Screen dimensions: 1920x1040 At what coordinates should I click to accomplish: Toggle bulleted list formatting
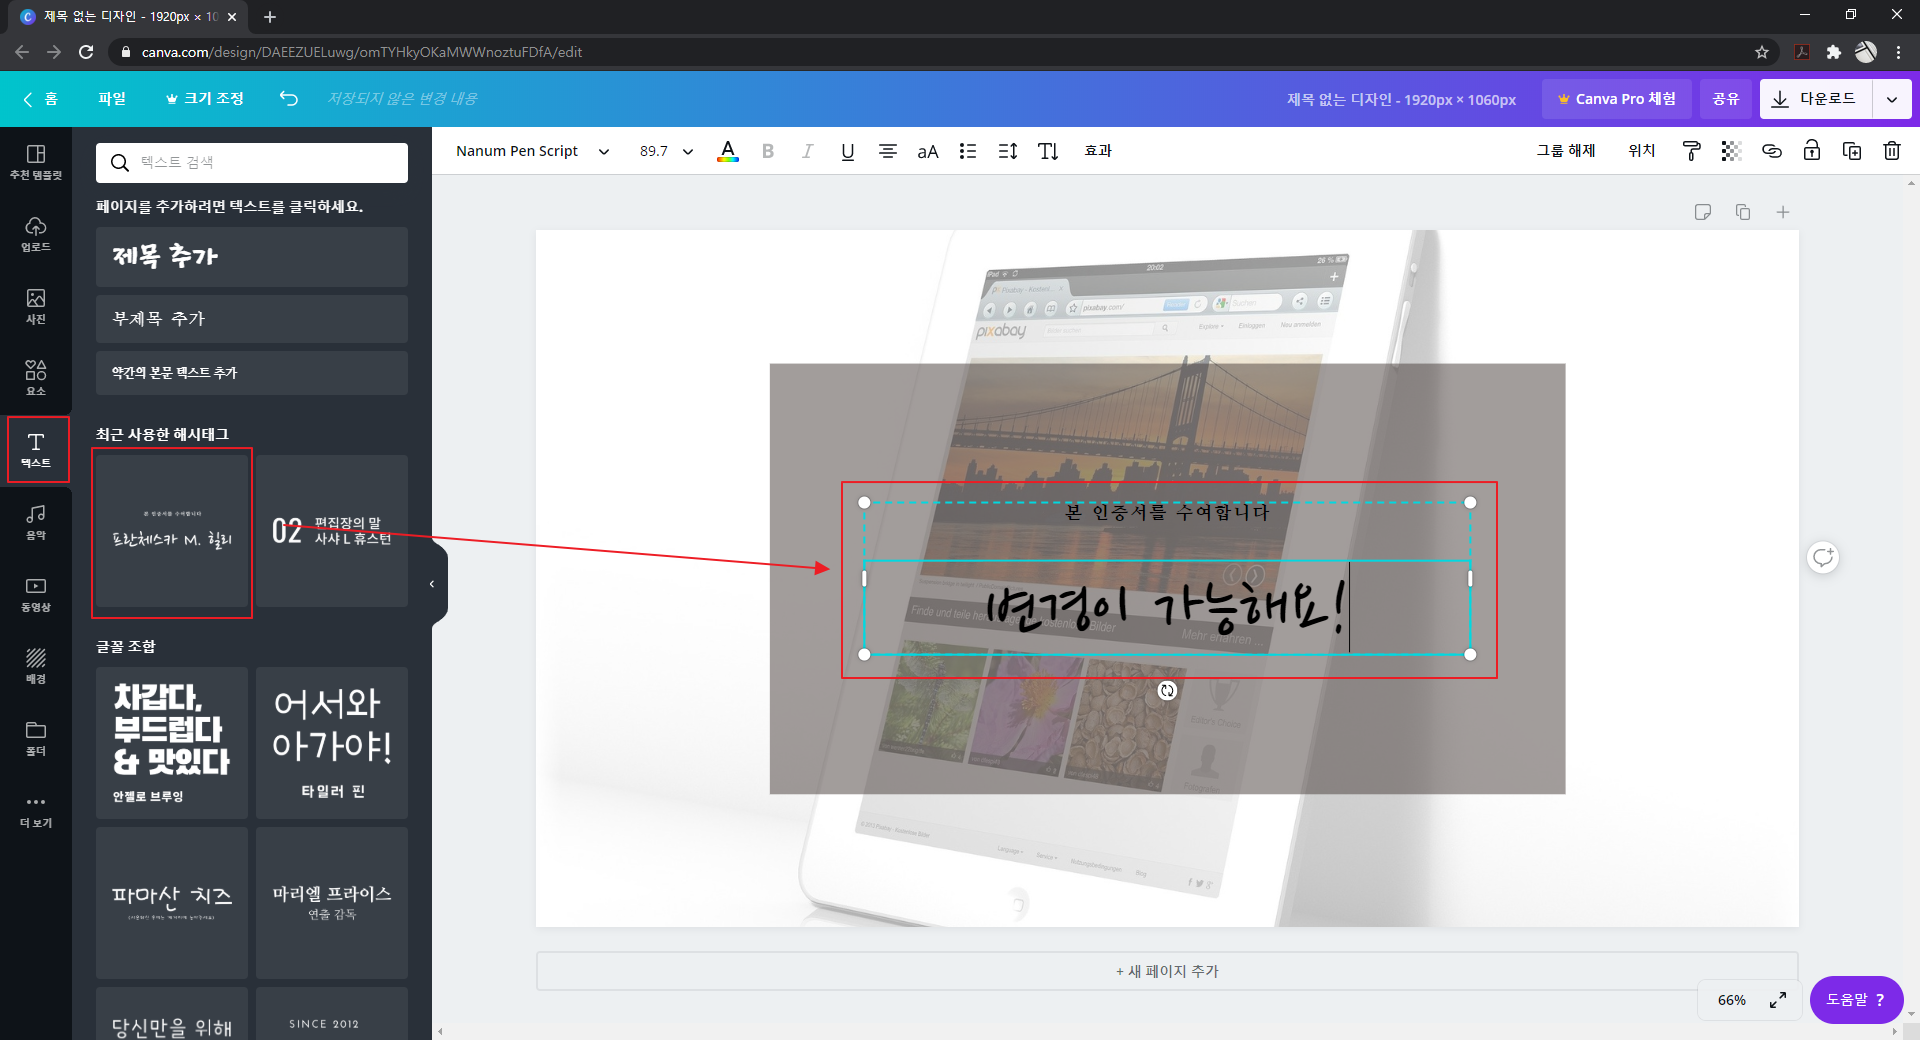[x=968, y=151]
